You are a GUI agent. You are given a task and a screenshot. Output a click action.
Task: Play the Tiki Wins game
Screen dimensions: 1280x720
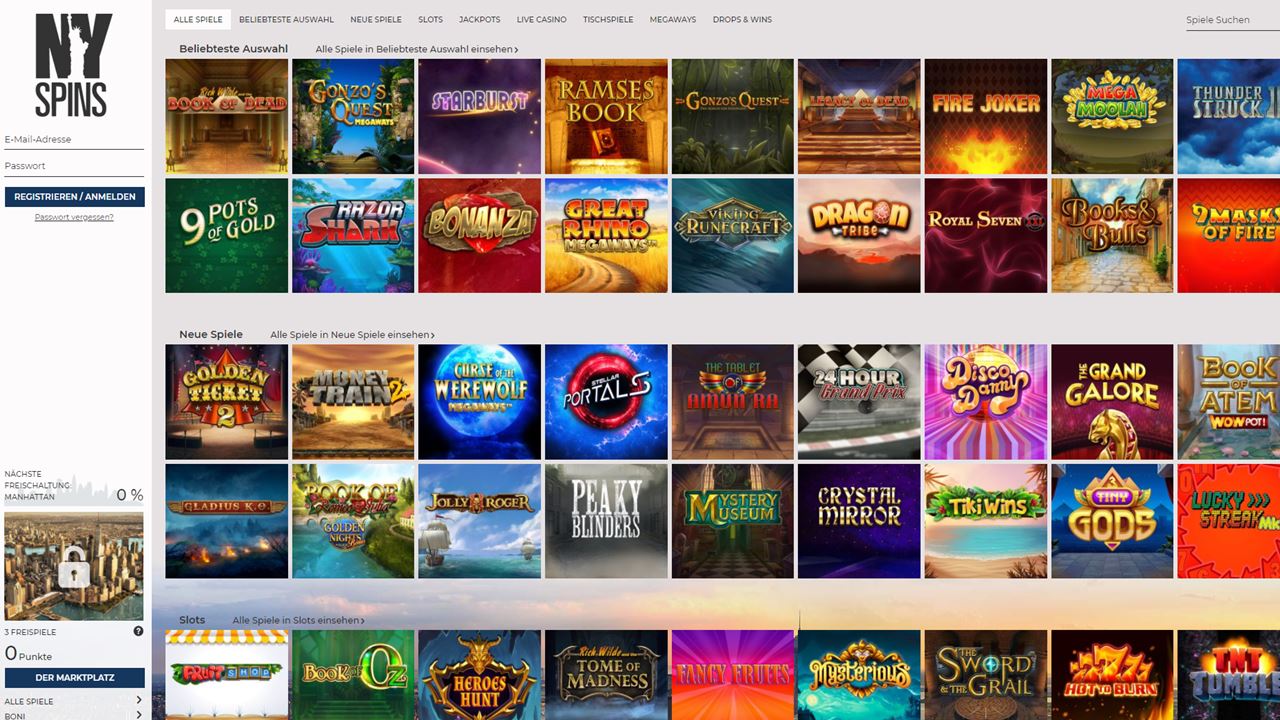986,521
